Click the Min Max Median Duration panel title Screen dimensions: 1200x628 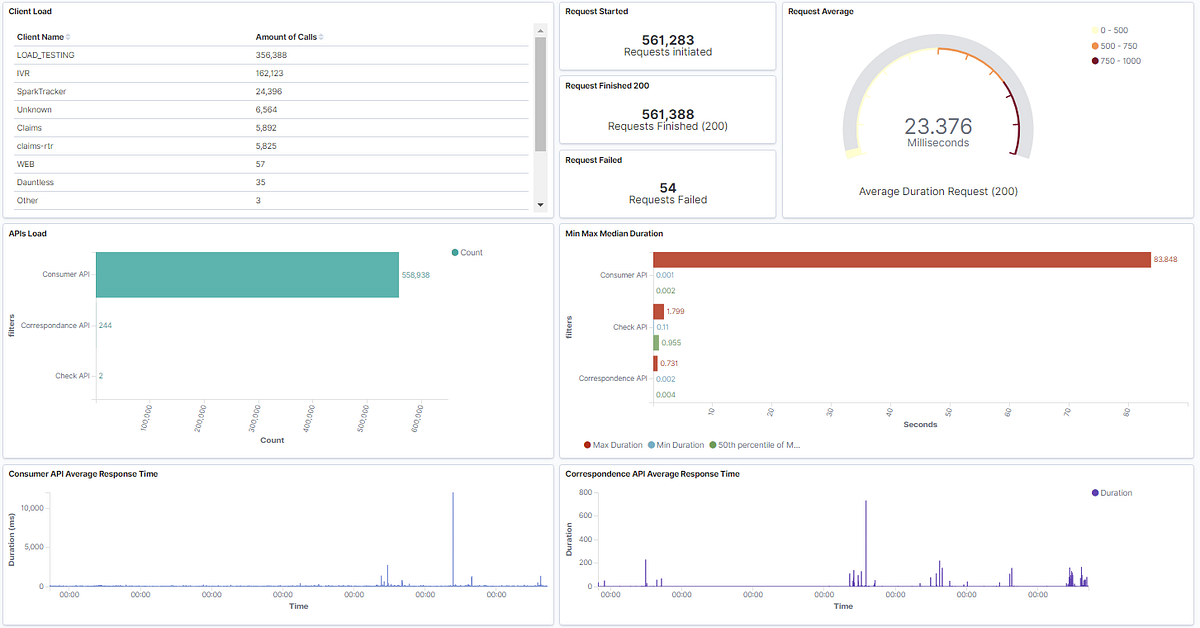click(x=612, y=233)
